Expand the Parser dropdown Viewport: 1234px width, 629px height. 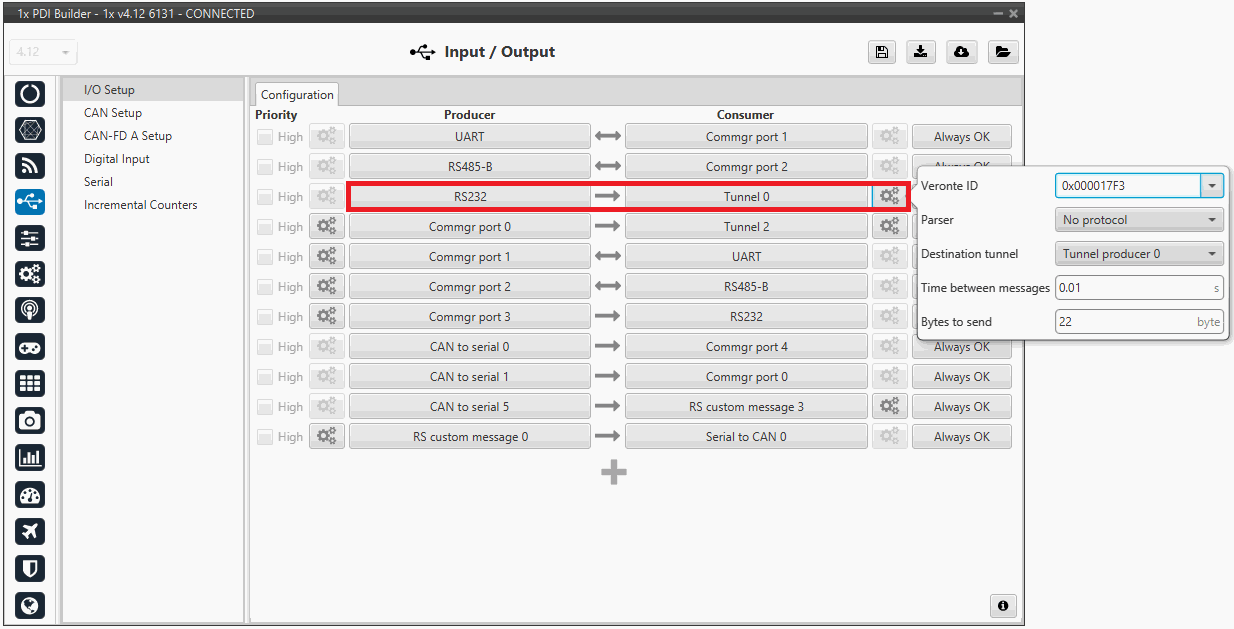1139,220
